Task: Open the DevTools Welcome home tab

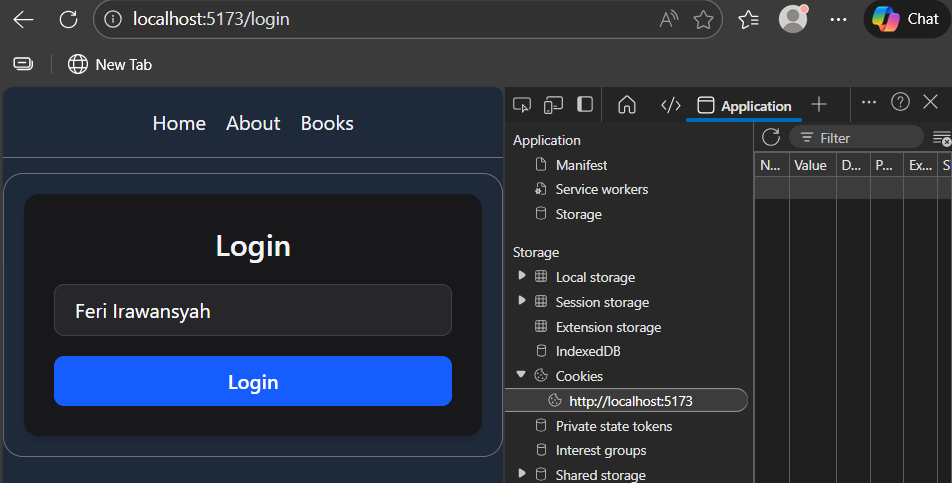Action: click(627, 105)
